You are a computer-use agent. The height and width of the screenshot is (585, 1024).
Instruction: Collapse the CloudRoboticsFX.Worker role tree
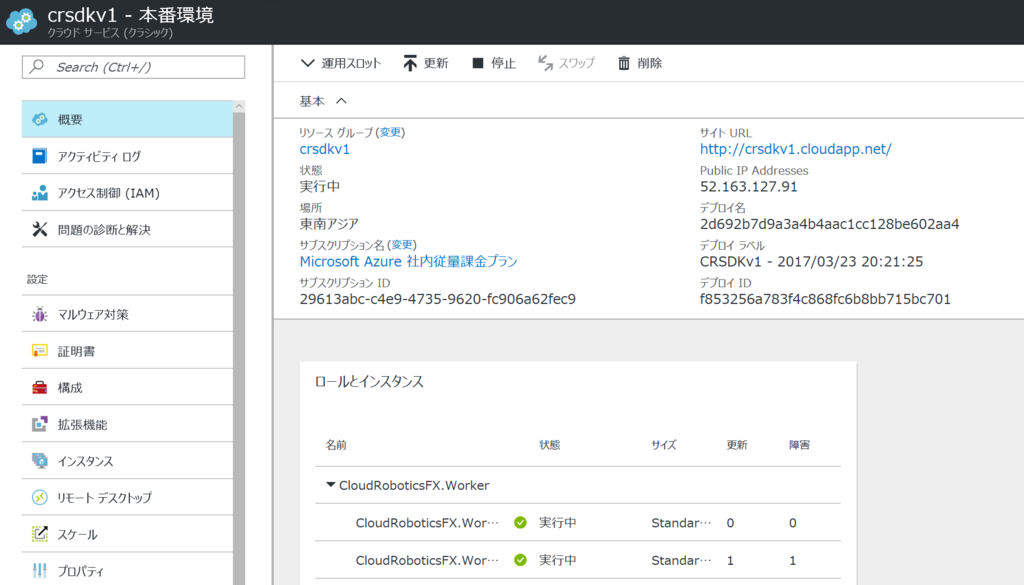click(x=330, y=485)
